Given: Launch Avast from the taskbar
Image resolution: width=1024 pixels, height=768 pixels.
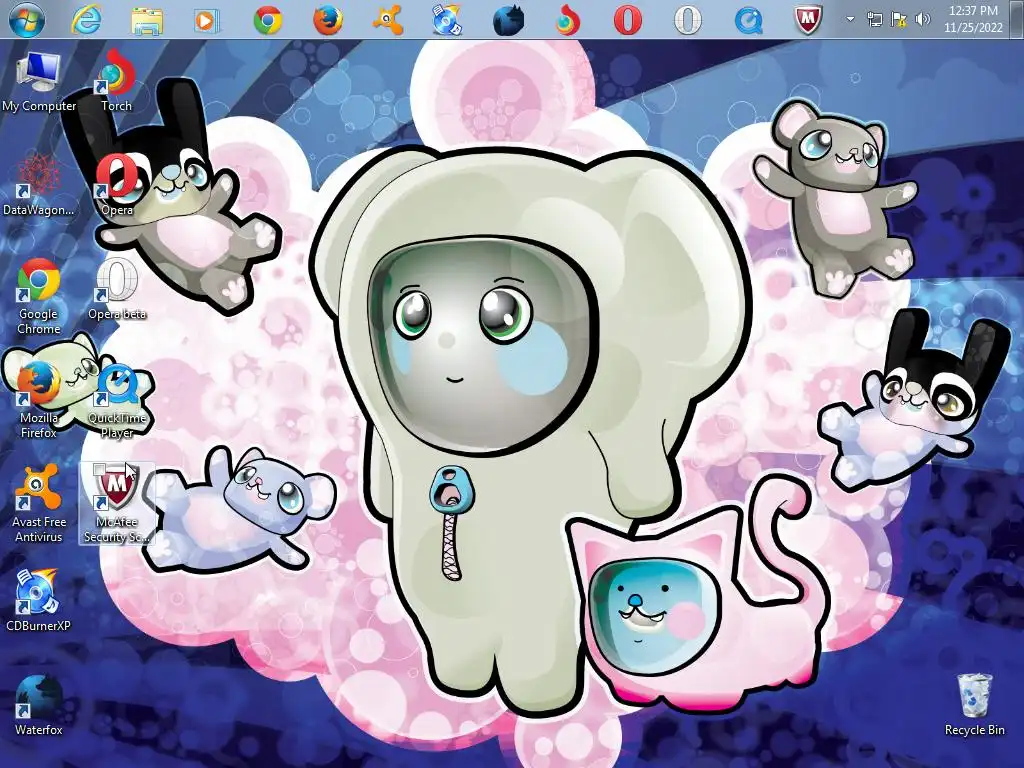Looking at the screenshot, I should click(387, 20).
